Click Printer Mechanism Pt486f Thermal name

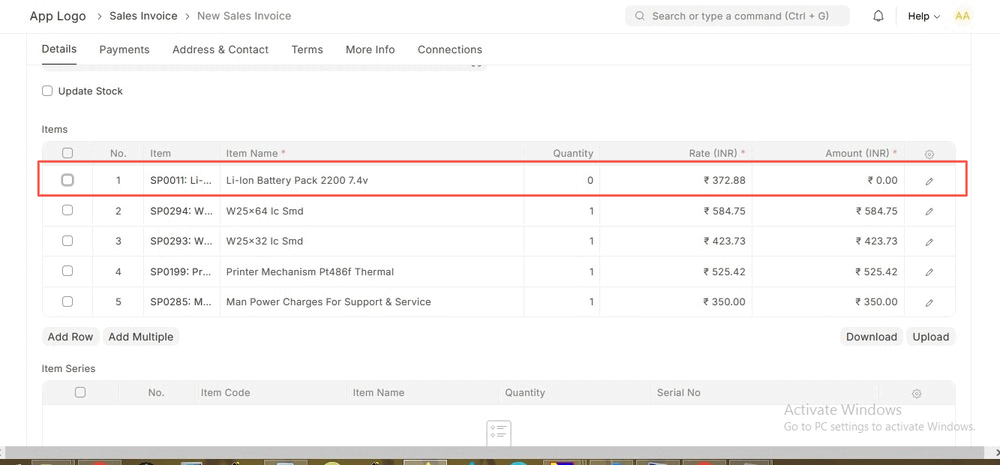pos(310,272)
